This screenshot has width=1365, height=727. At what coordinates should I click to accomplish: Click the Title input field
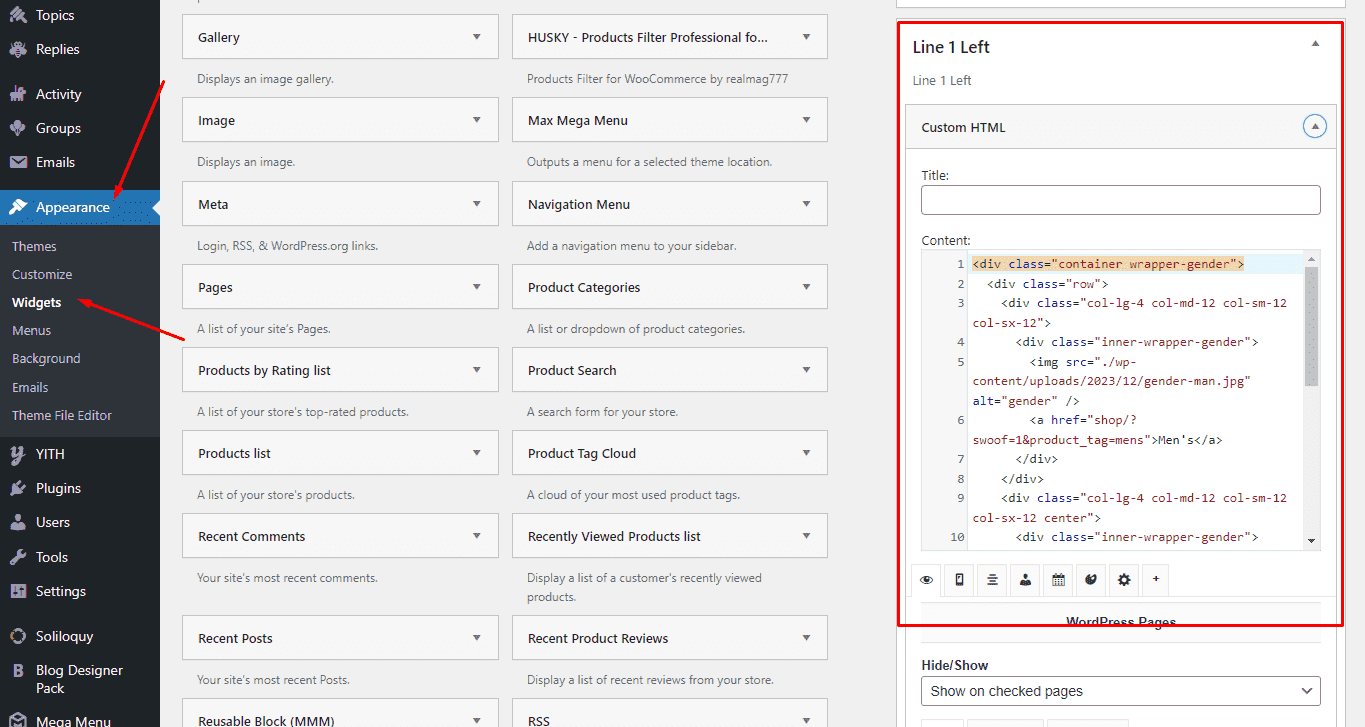1120,200
